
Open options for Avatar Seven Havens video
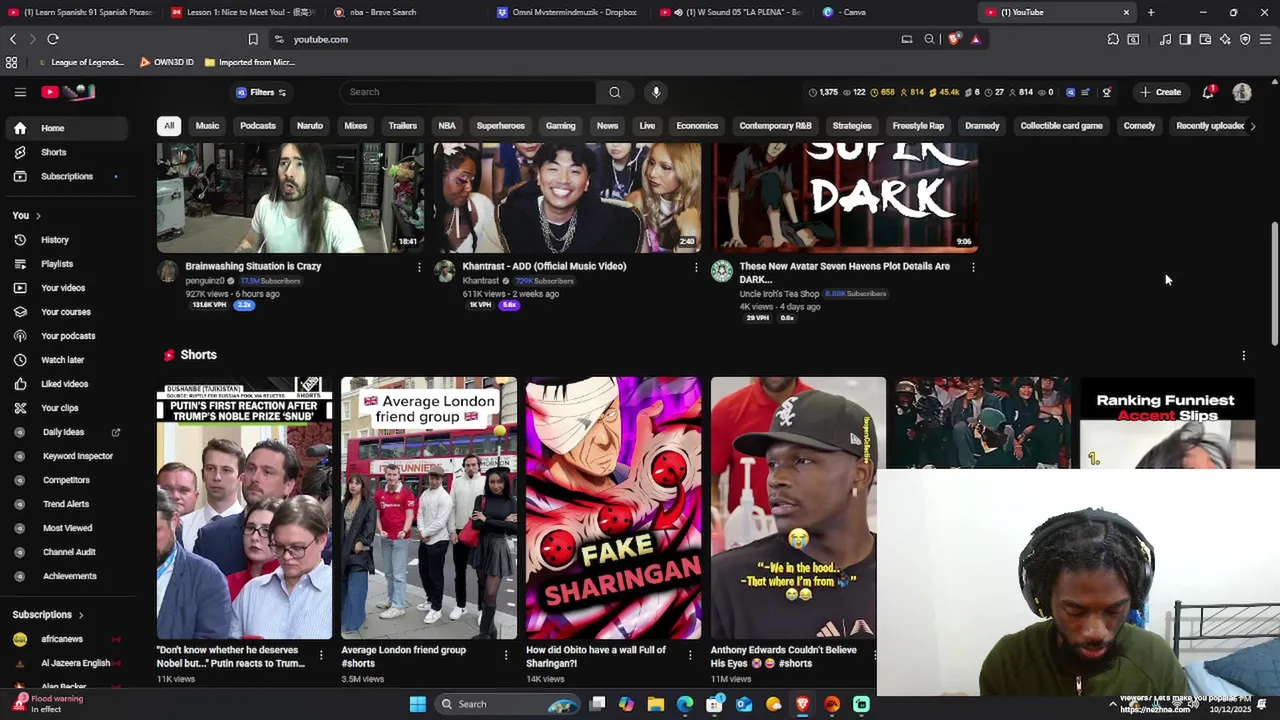(x=973, y=267)
